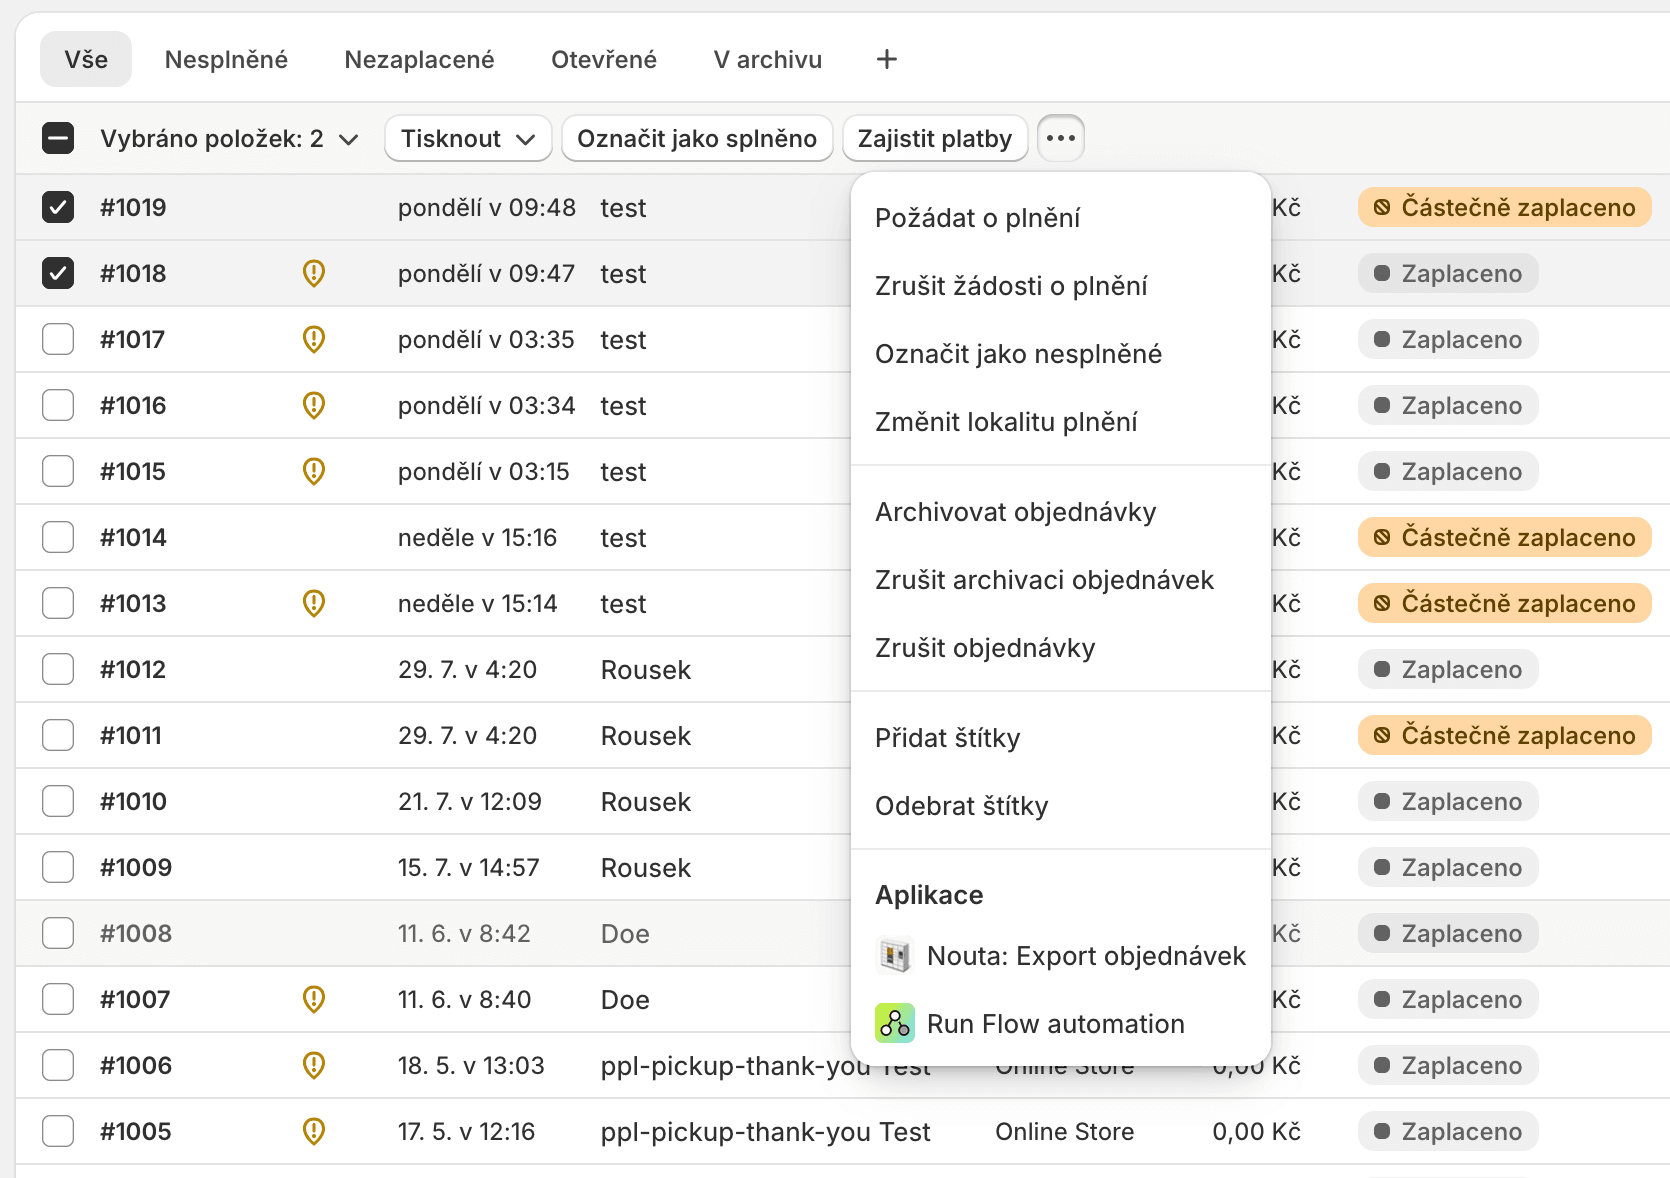Launch Run Flow automation
1670x1178 pixels.
point(1054,1023)
